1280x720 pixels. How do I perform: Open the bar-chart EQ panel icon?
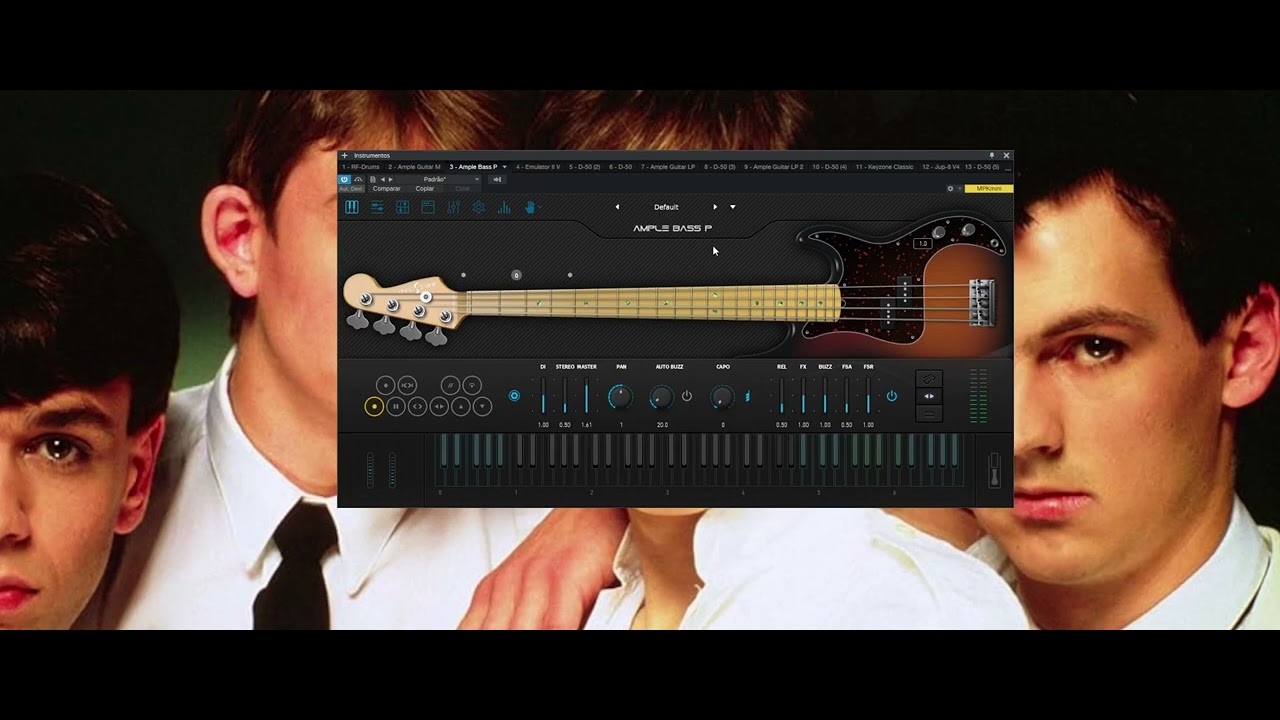point(504,207)
